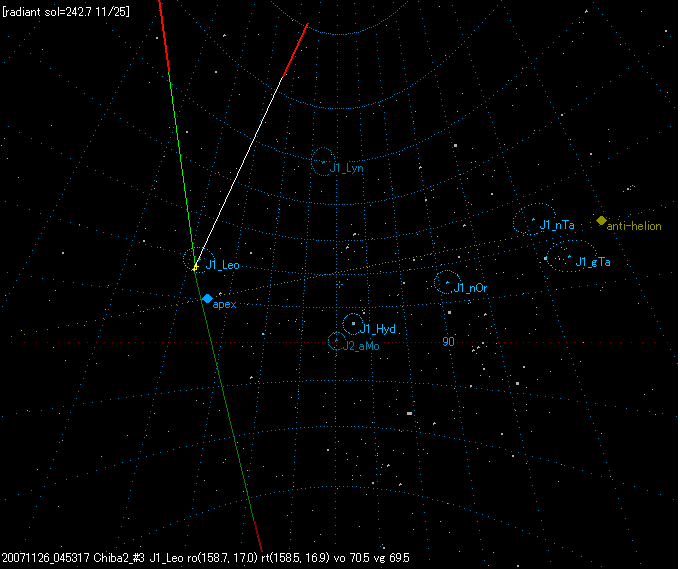Viewport: 680px width, 569px height.
Task: Click the J1_nTa label text
Action: pyautogui.click(x=557, y=225)
